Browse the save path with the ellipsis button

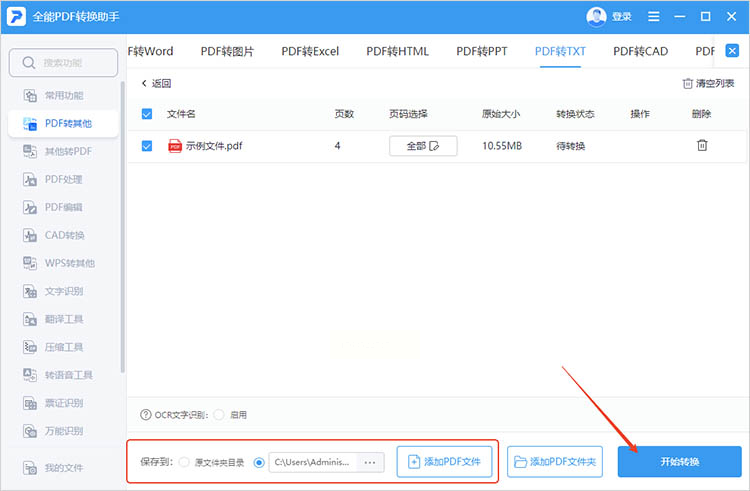pyautogui.click(x=370, y=462)
